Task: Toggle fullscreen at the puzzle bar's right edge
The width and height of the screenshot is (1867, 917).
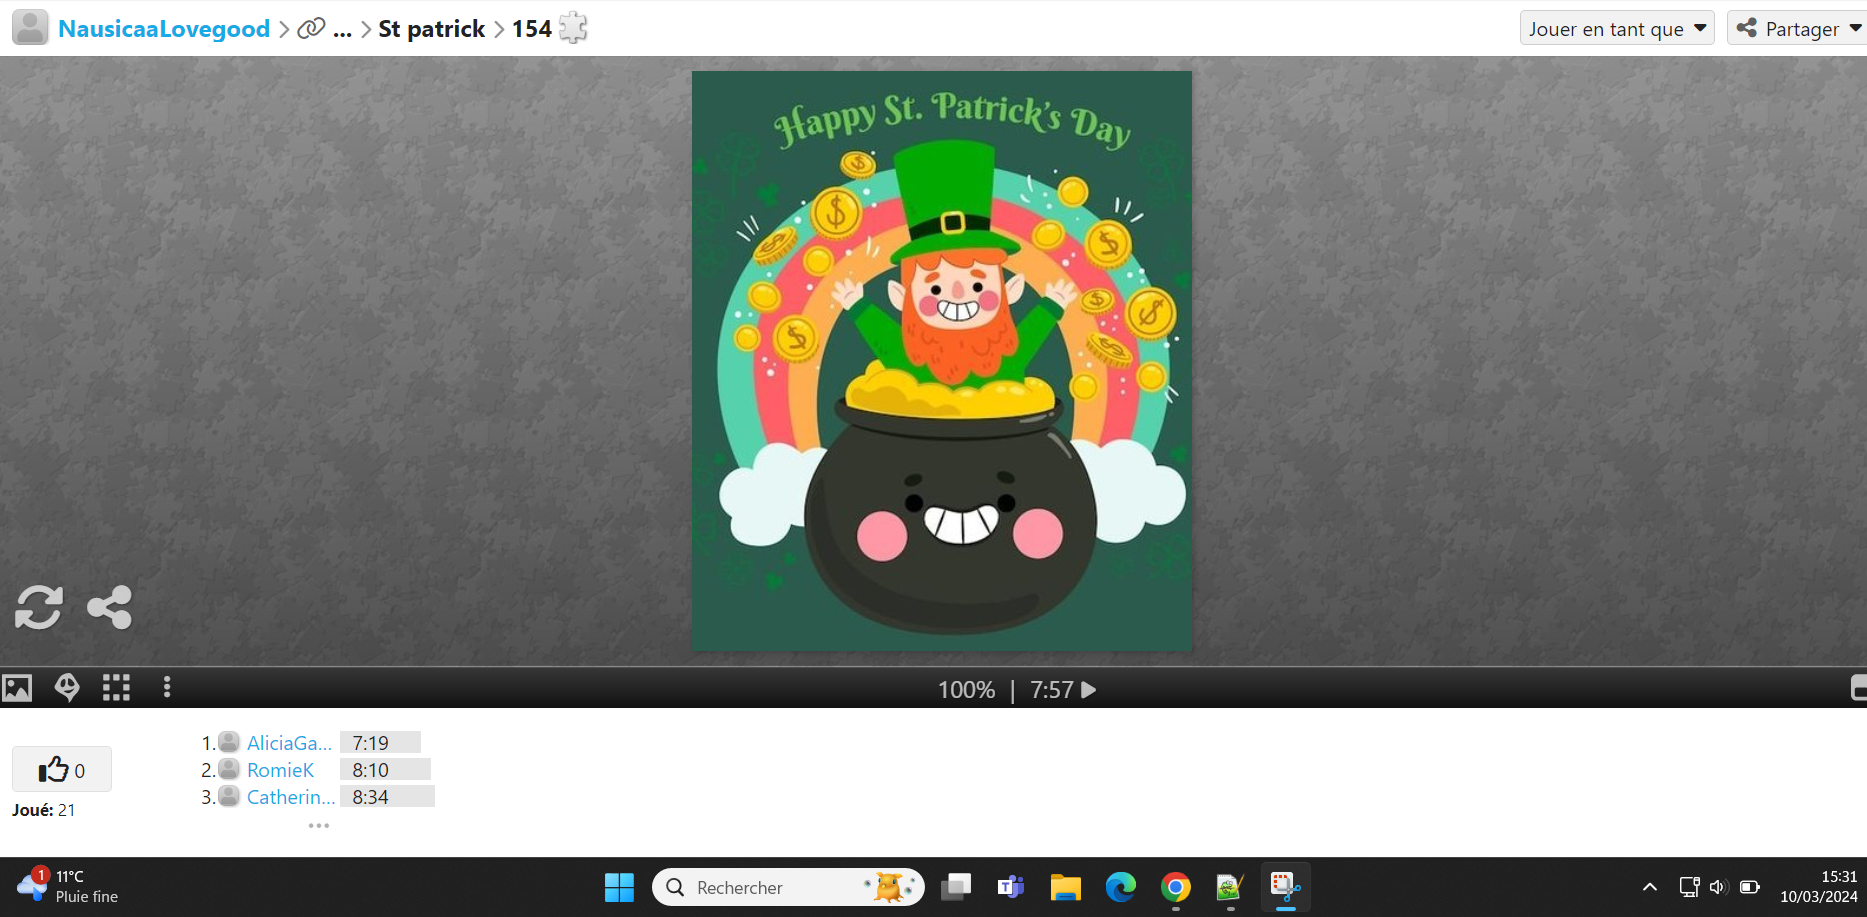Action: point(1858,688)
